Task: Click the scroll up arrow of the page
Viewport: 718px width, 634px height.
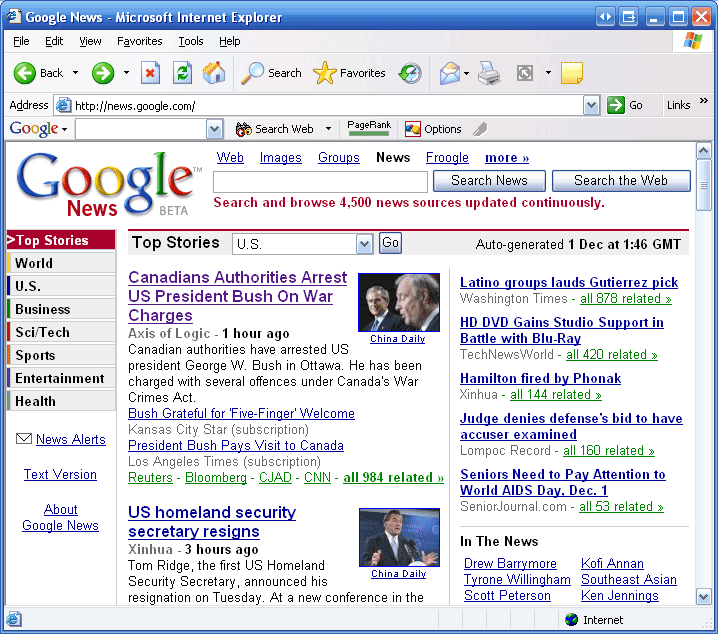Action: tap(703, 151)
